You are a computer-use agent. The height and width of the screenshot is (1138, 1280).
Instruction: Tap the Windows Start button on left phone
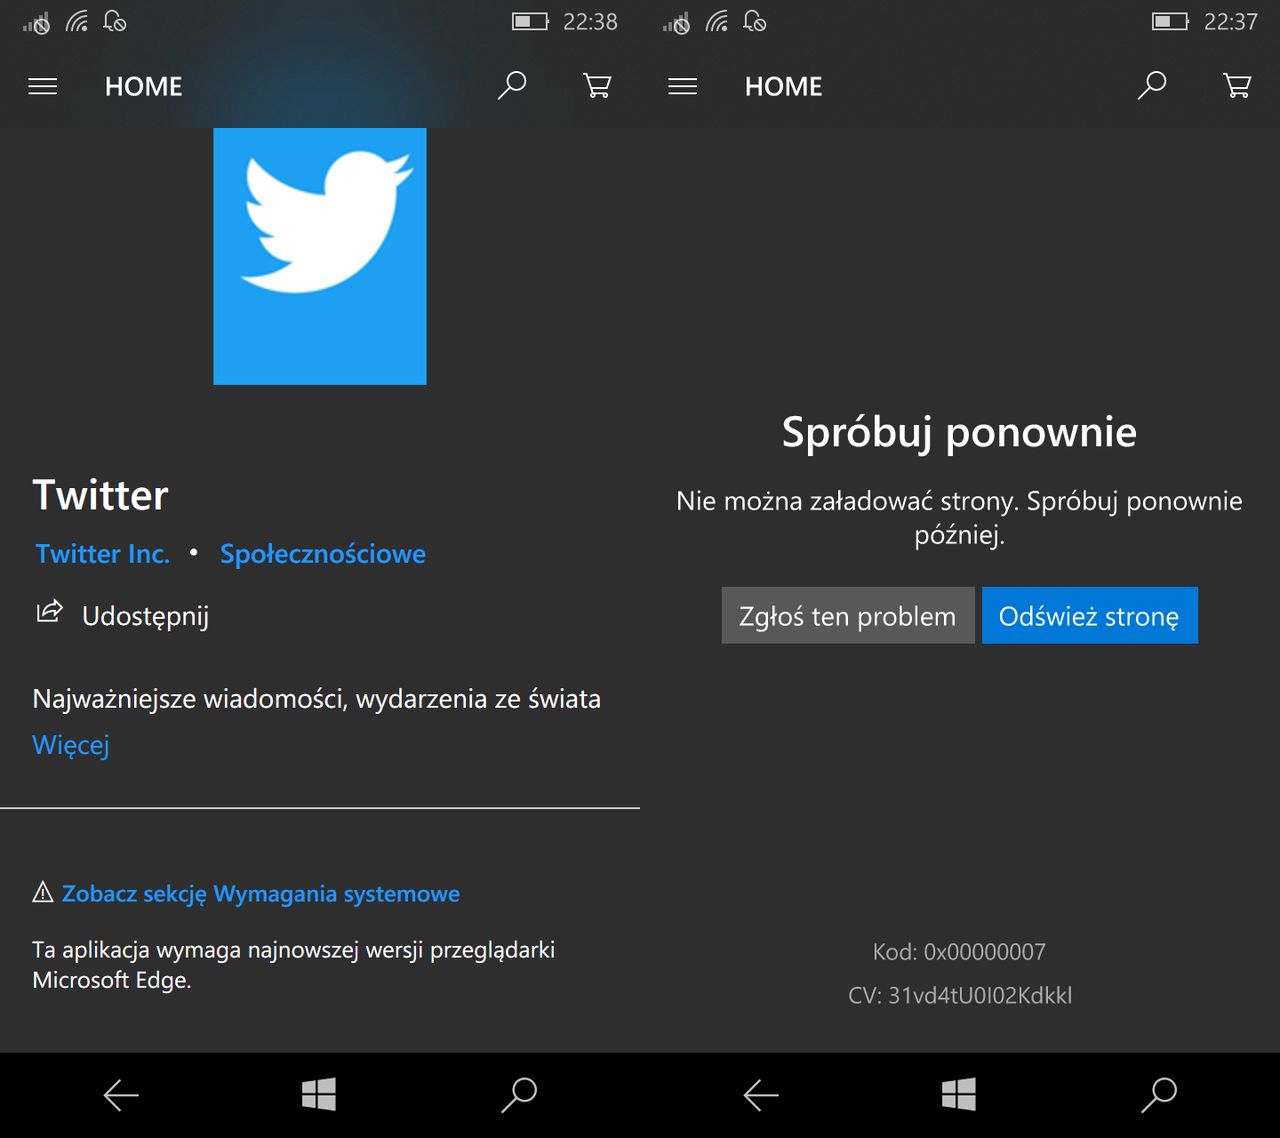point(319,1094)
